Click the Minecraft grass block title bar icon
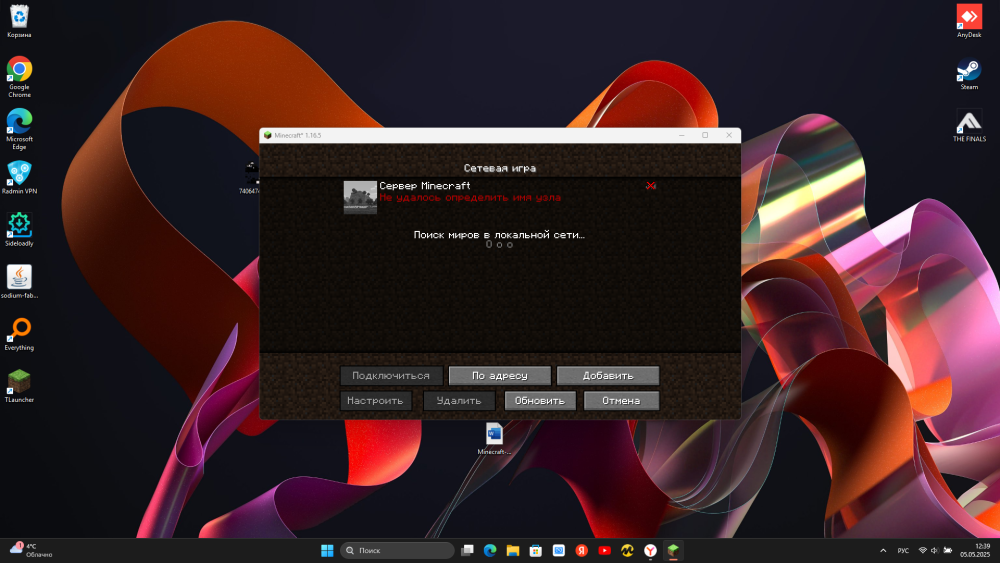1000x563 pixels. [268, 135]
